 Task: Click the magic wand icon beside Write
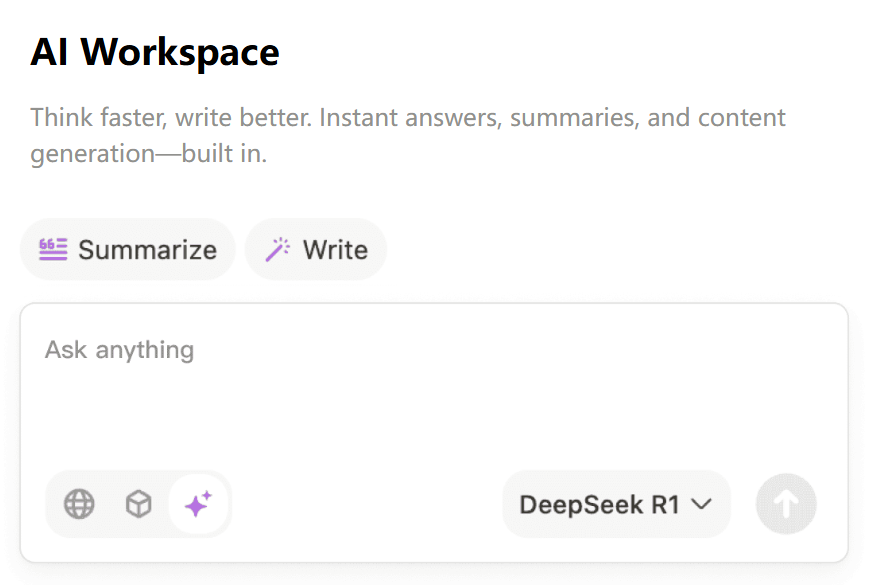[277, 249]
